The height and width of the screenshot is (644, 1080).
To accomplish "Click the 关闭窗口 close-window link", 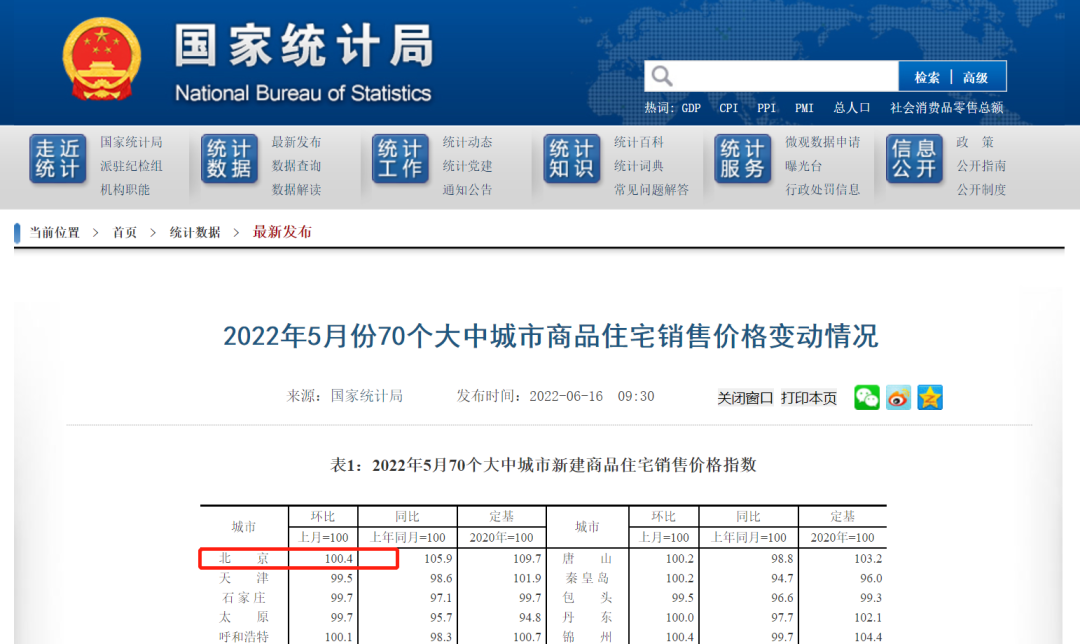I will pyautogui.click(x=743, y=397).
